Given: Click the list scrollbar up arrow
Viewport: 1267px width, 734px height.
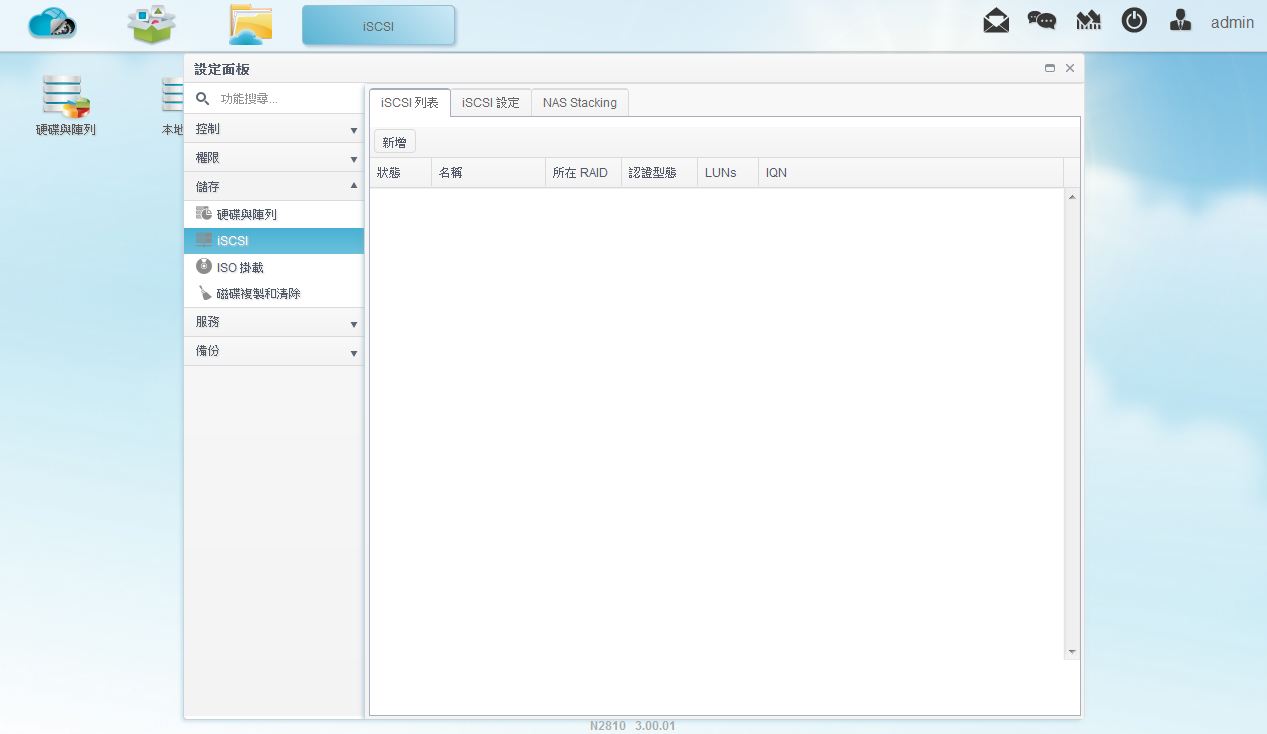Looking at the screenshot, I should [1072, 197].
